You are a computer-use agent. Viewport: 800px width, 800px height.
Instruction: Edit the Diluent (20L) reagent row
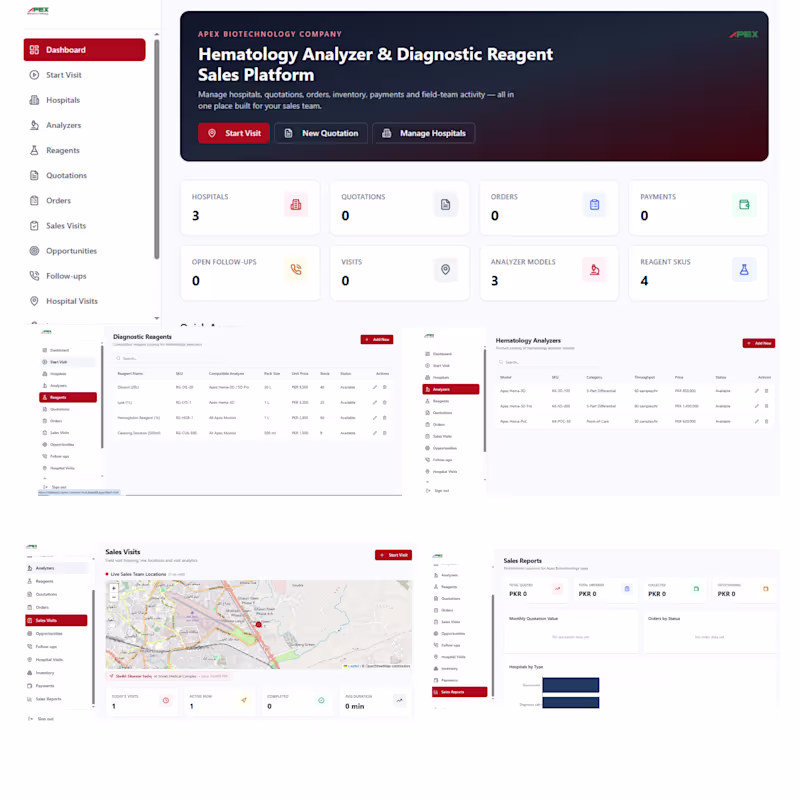375,387
